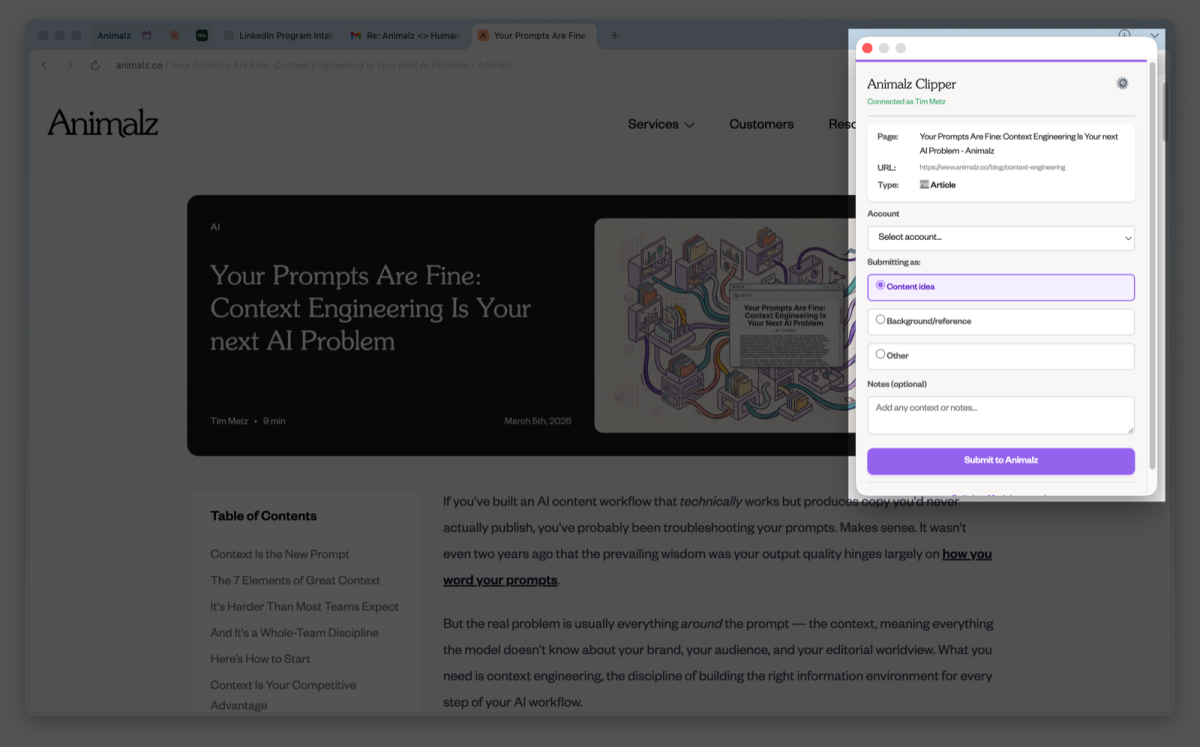
Task: Click the browser downloads icon
Action: point(1124,35)
